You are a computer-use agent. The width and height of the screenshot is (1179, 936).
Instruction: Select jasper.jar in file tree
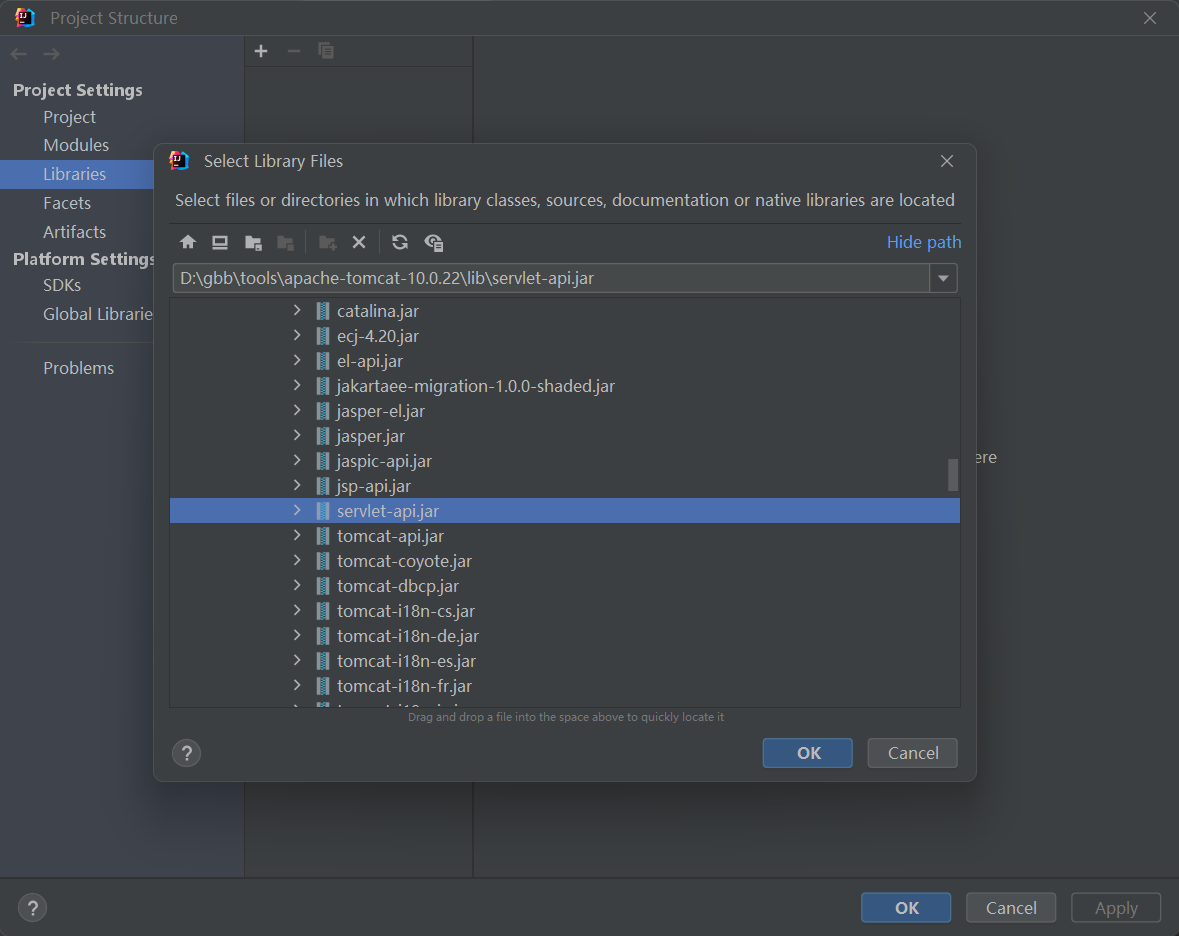371,436
